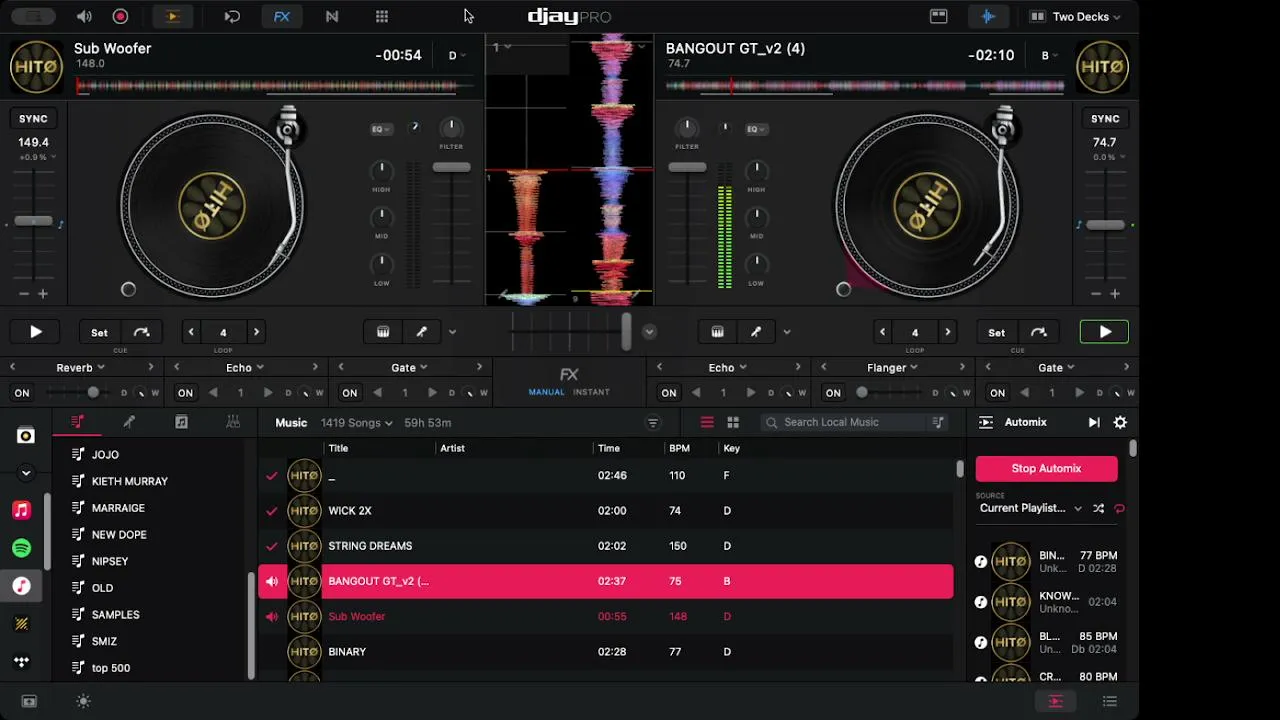The height and width of the screenshot is (720, 1280).
Task: Open the NEW DOPE playlist
Action: 119,535
